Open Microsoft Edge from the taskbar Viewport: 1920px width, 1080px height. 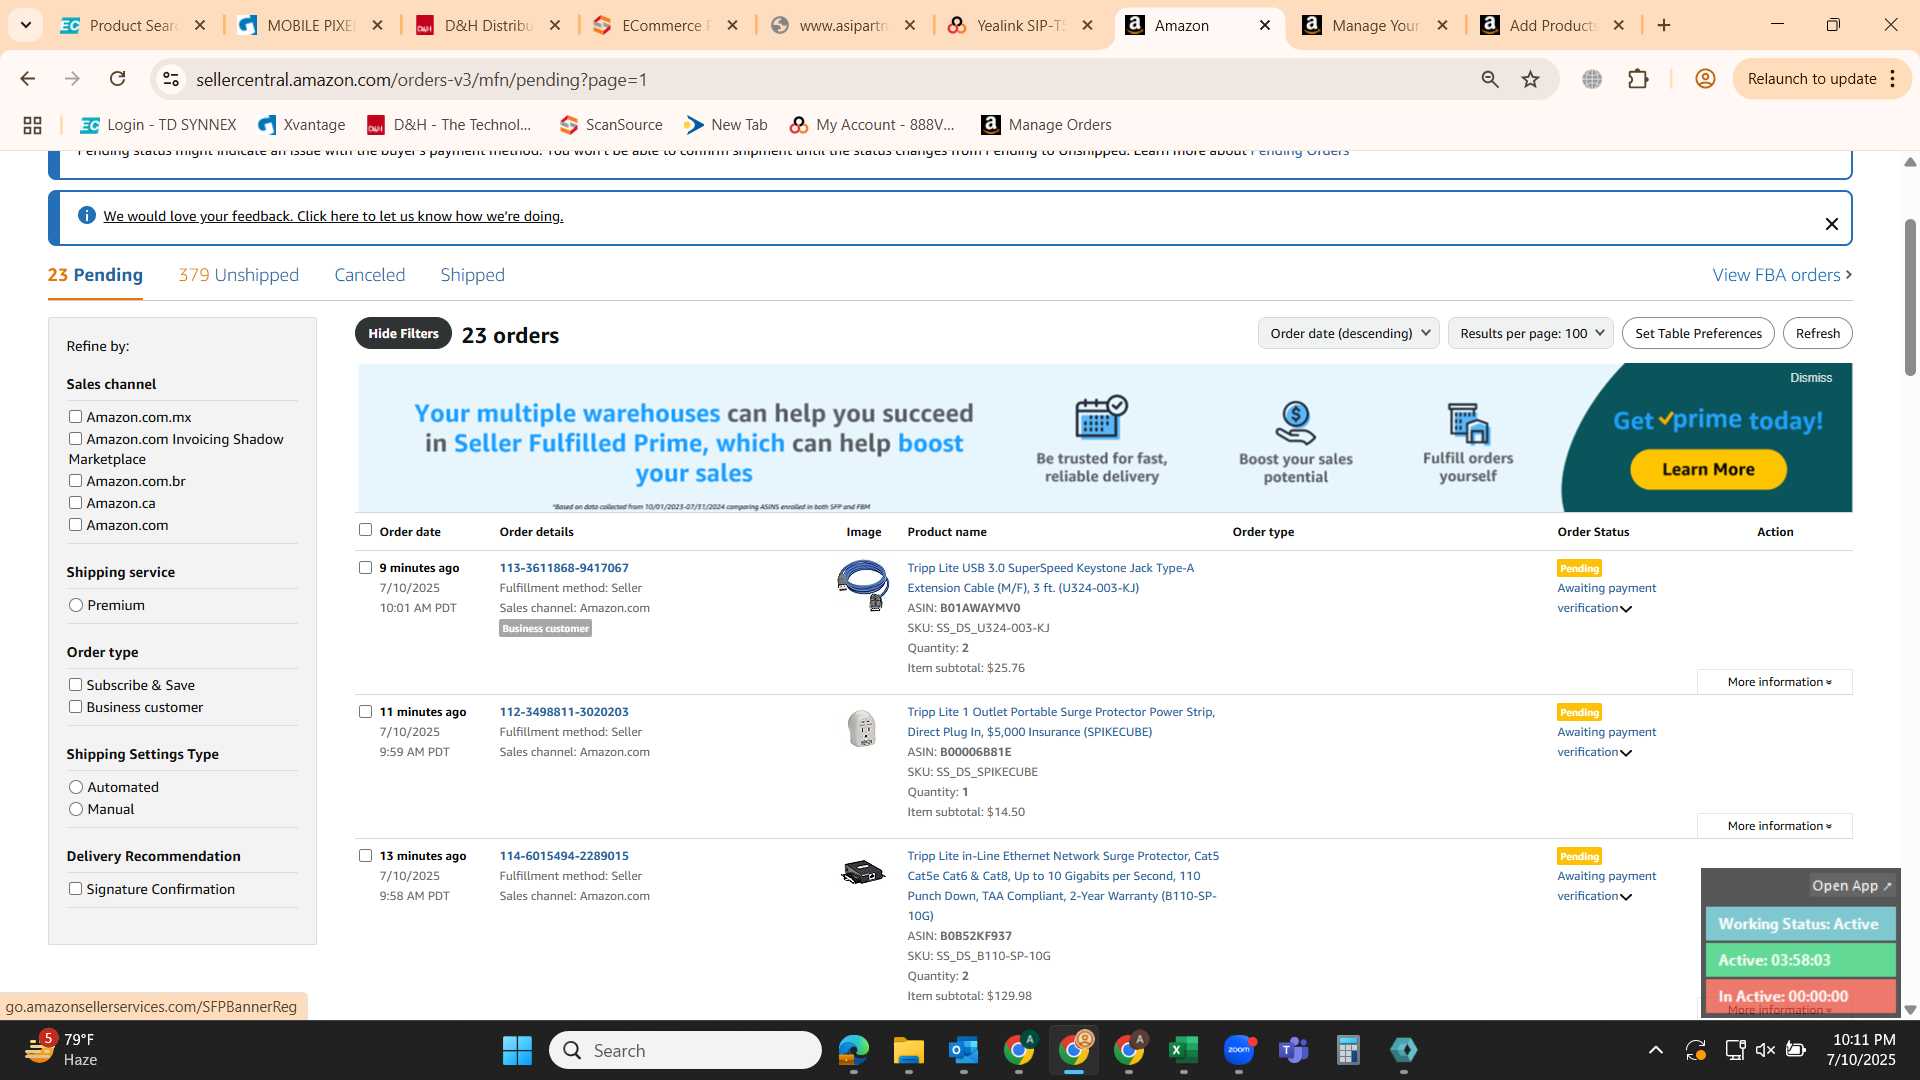853,1050
